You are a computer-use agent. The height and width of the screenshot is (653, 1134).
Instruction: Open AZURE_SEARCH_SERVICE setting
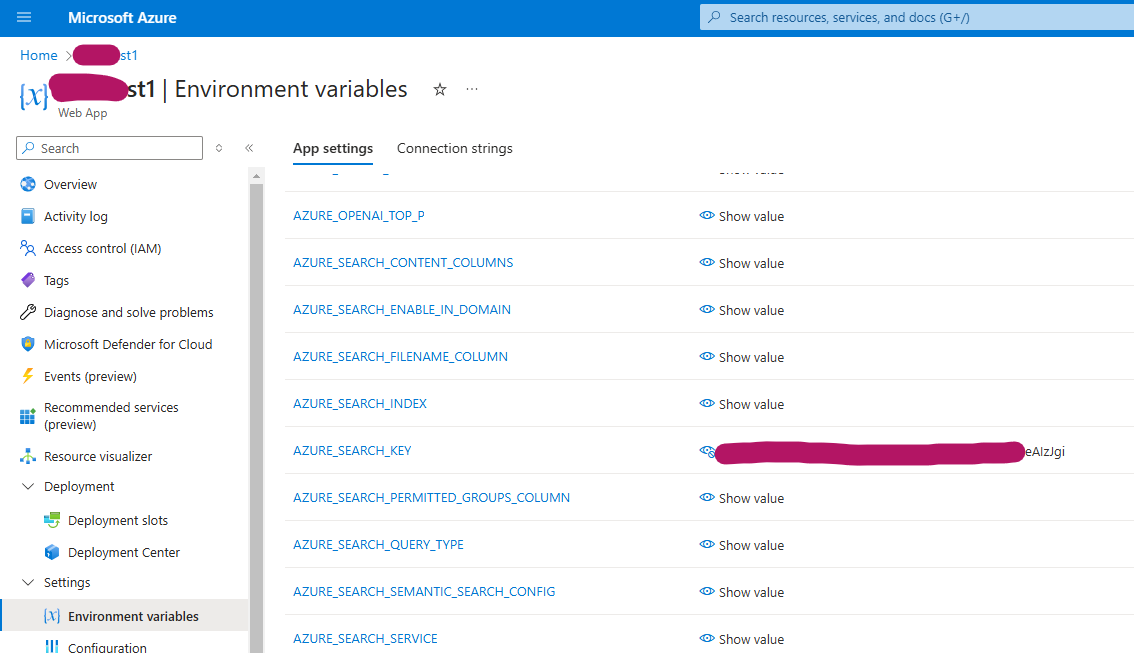(x=365, y=639)
